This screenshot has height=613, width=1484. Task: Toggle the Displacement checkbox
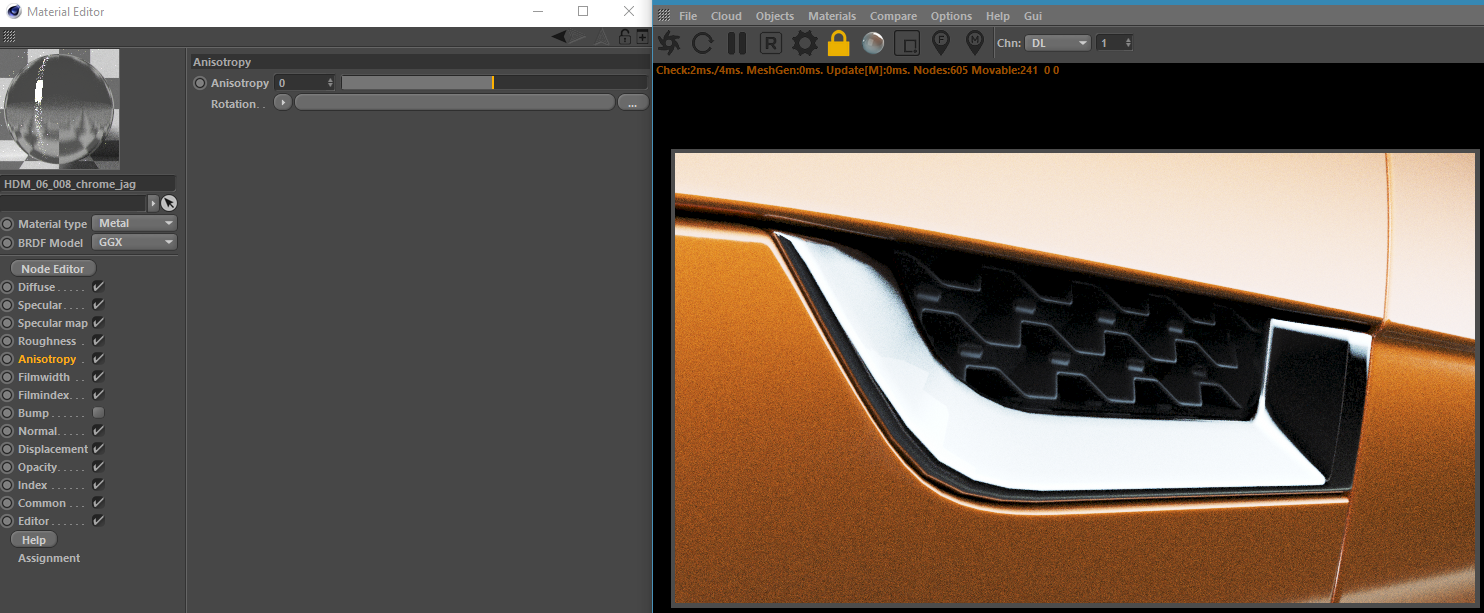[98, 449]
